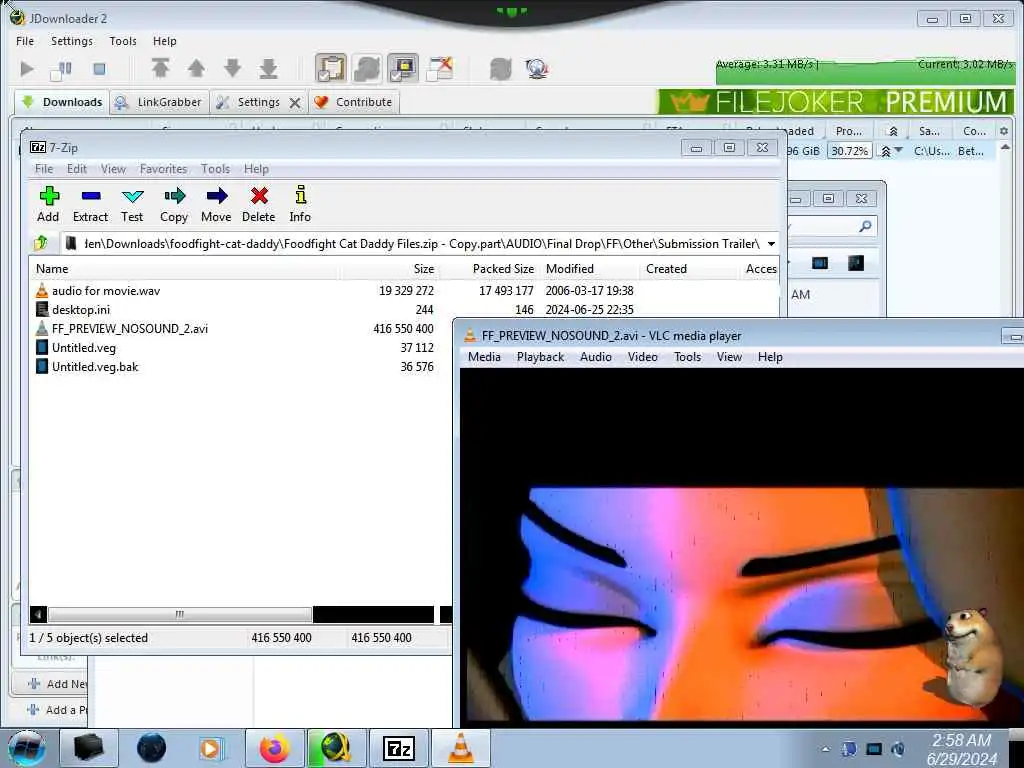Sort by Size column in 7-Zip

click(x=423, y=268)
